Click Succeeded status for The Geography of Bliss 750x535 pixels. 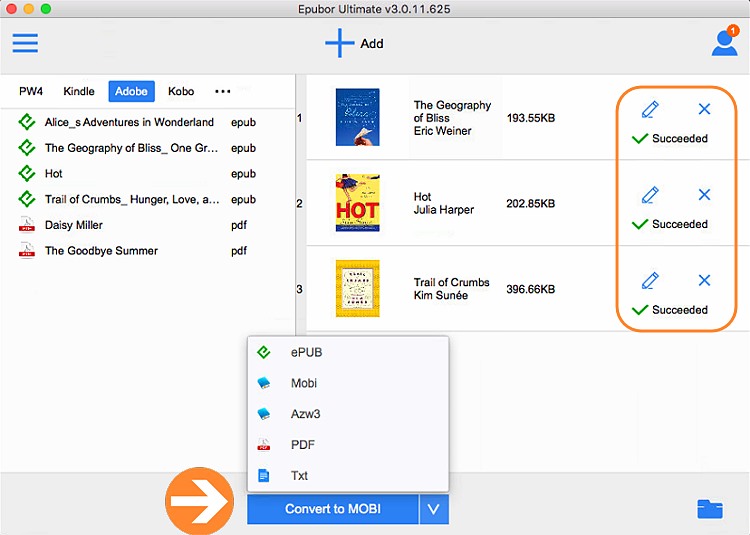click(x=670, y=139)
